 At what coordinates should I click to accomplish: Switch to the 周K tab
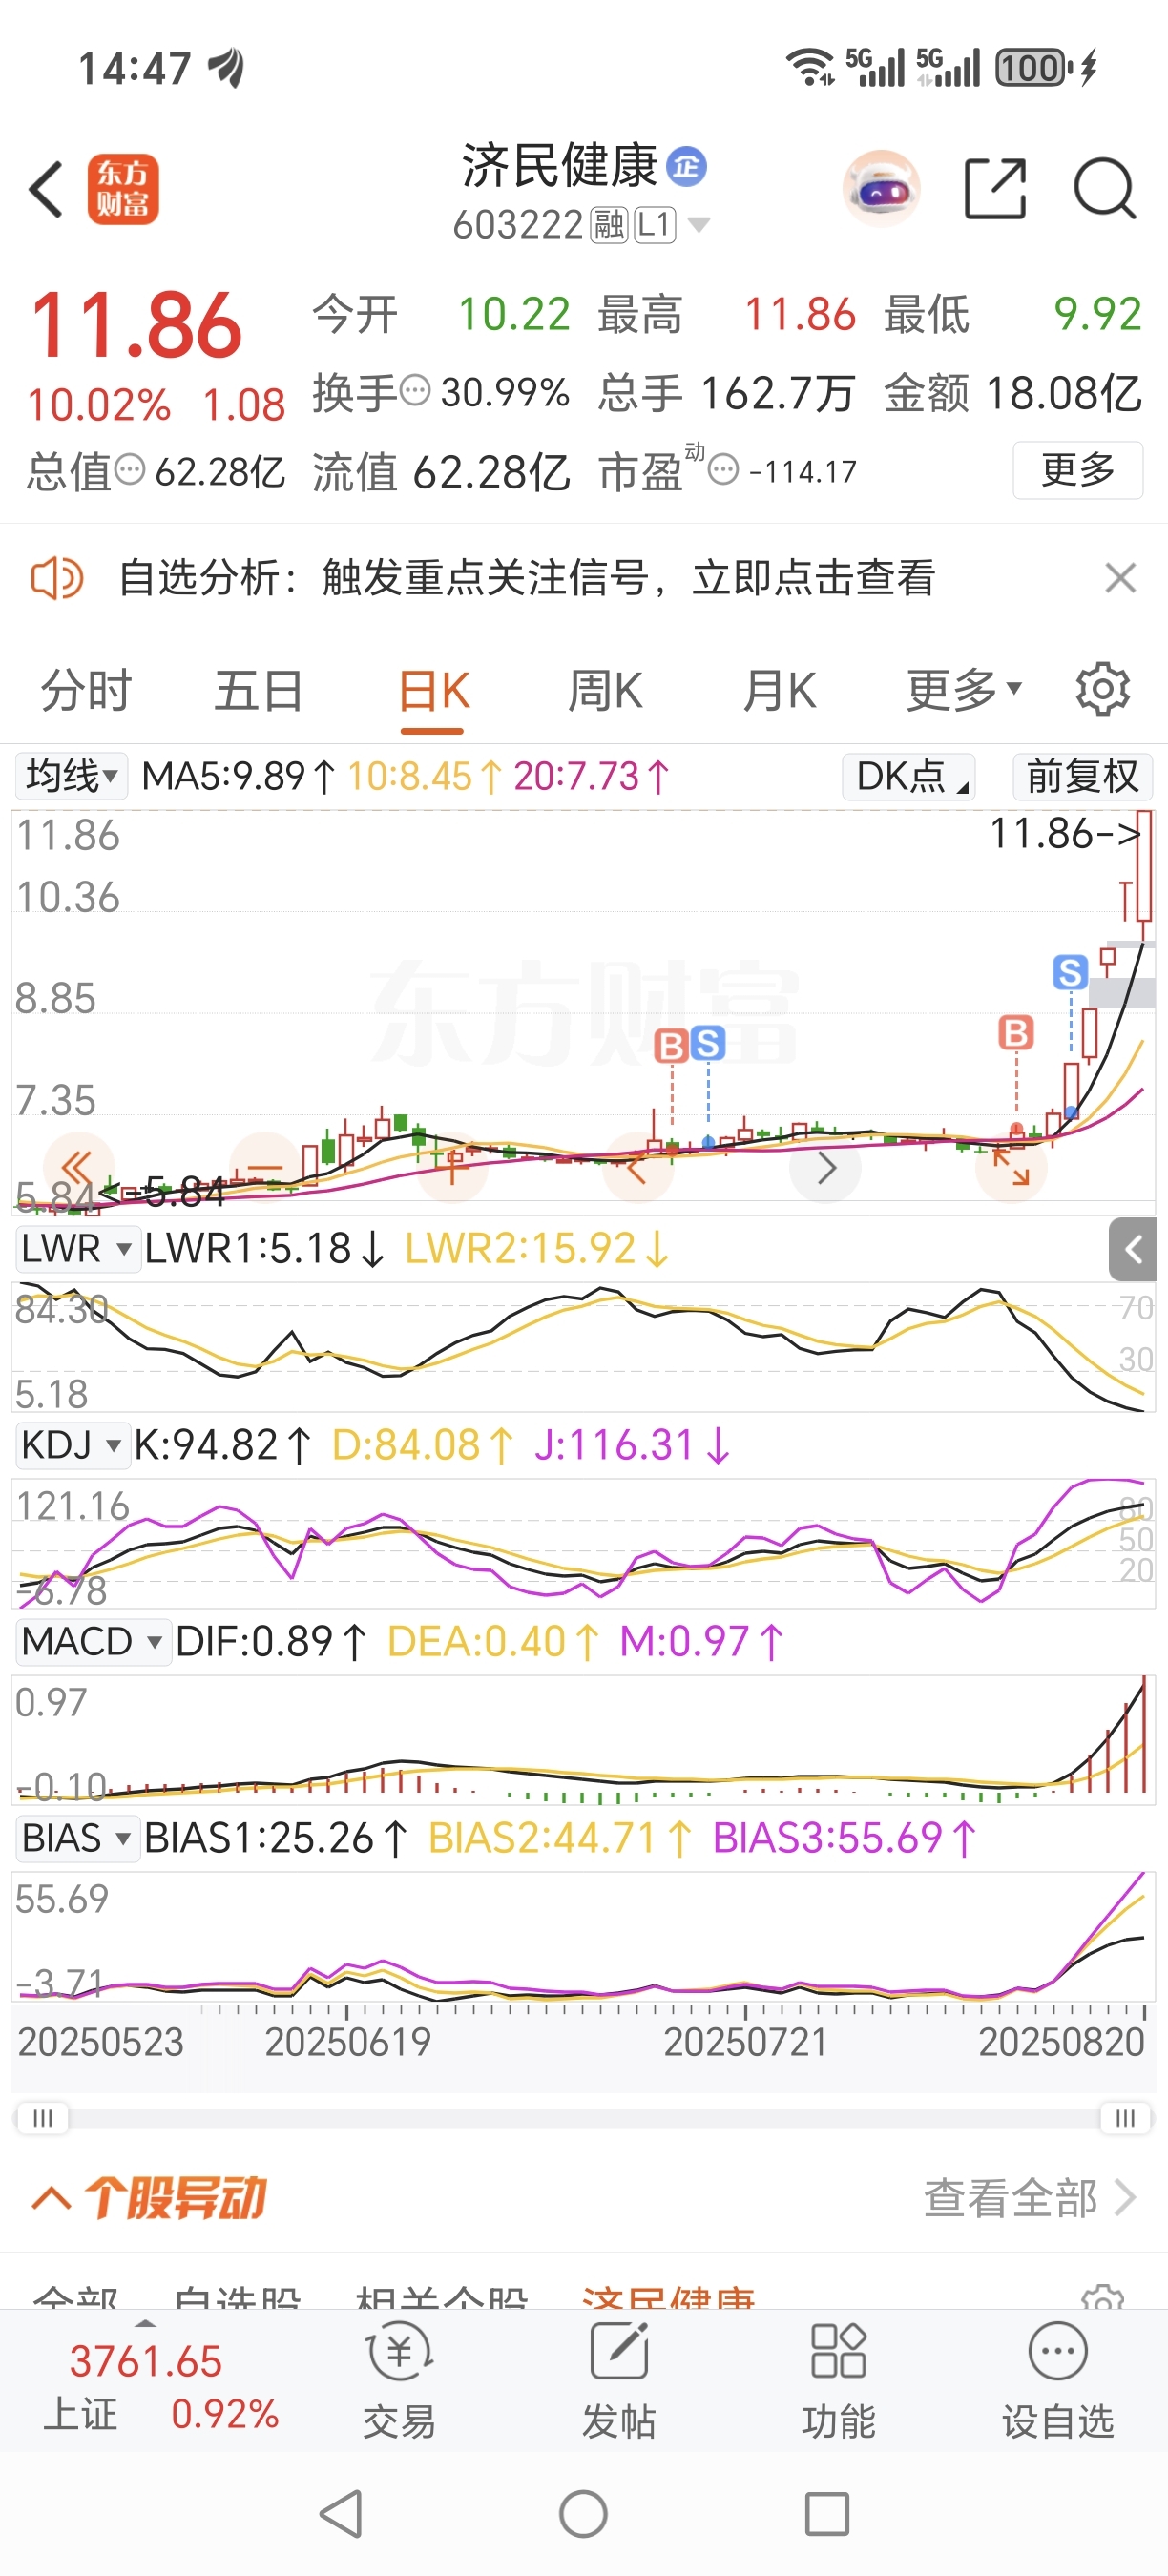[605, 691]
